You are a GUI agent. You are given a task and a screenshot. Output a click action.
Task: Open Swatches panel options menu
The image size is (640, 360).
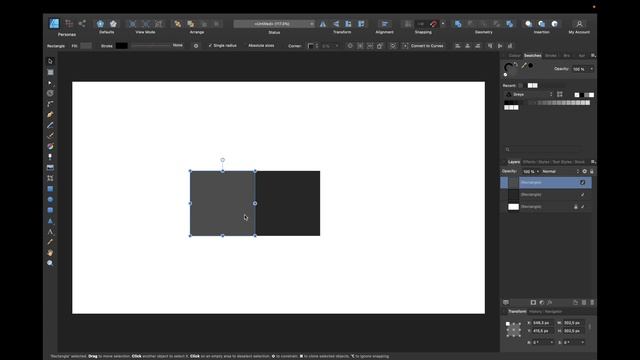click(593, 56)
